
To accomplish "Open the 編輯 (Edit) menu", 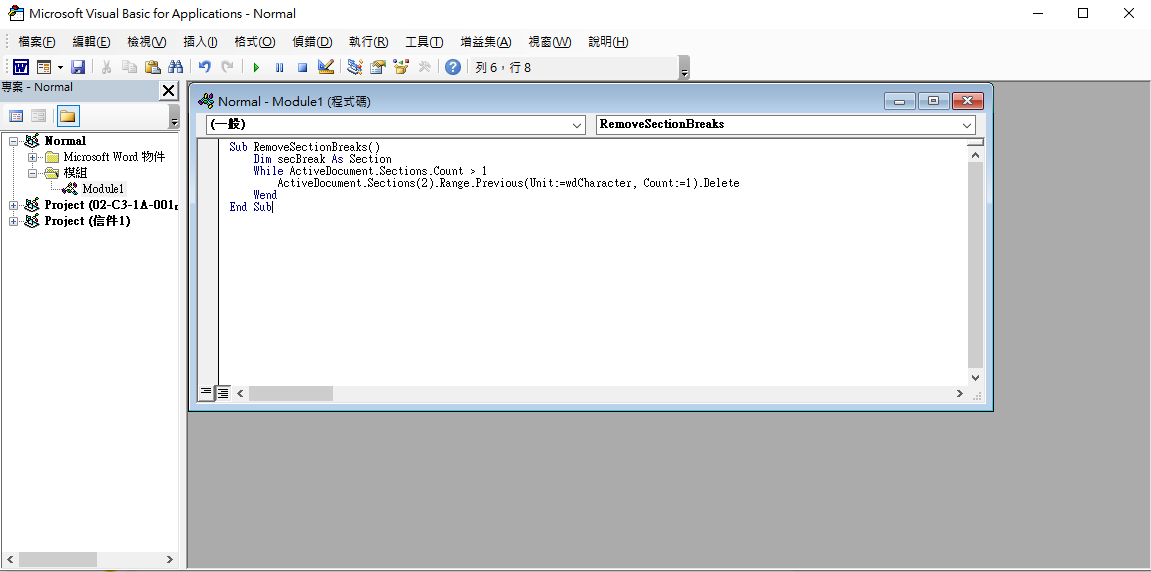I will (x=91, y=42).
